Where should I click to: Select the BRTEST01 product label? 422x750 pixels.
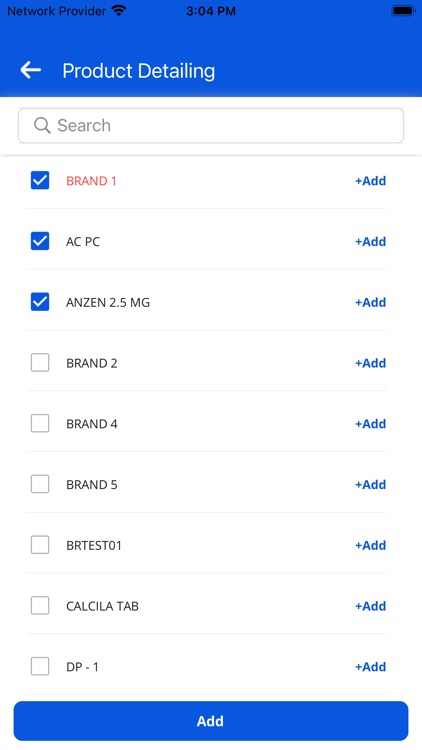point(94,545)
